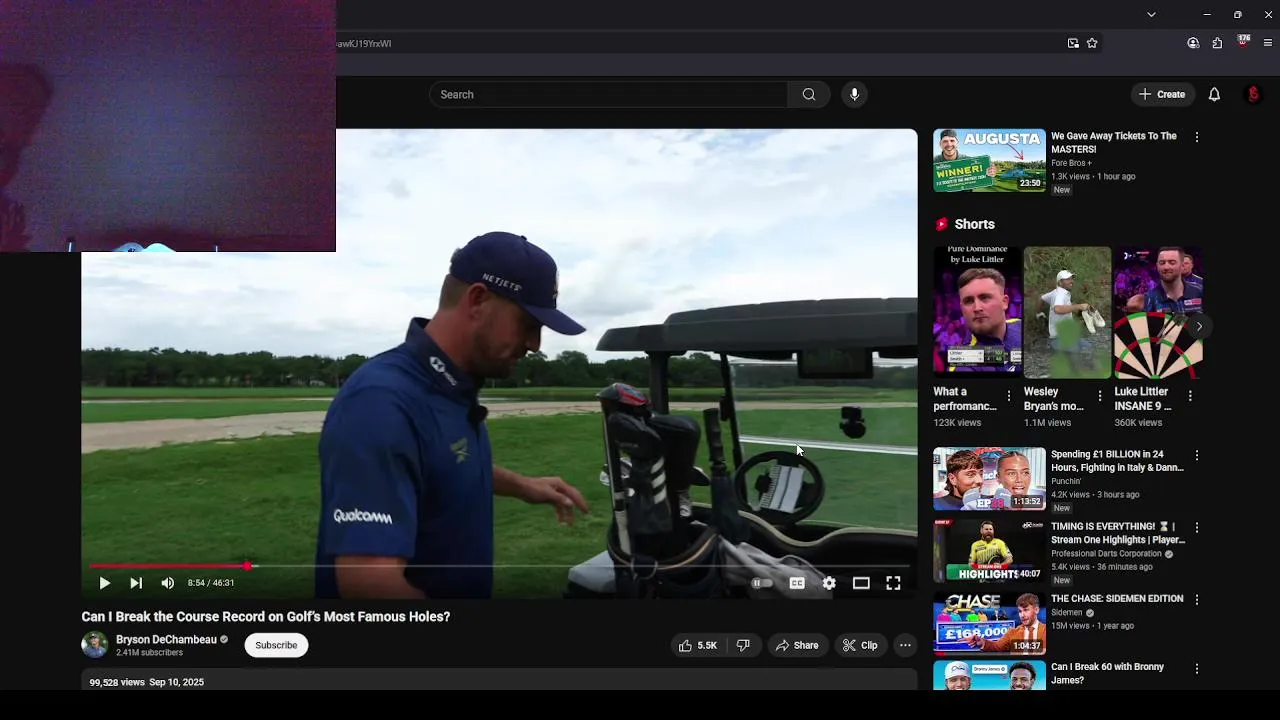
Task: Bookmark this page with the star
Action: point(1092,43)
